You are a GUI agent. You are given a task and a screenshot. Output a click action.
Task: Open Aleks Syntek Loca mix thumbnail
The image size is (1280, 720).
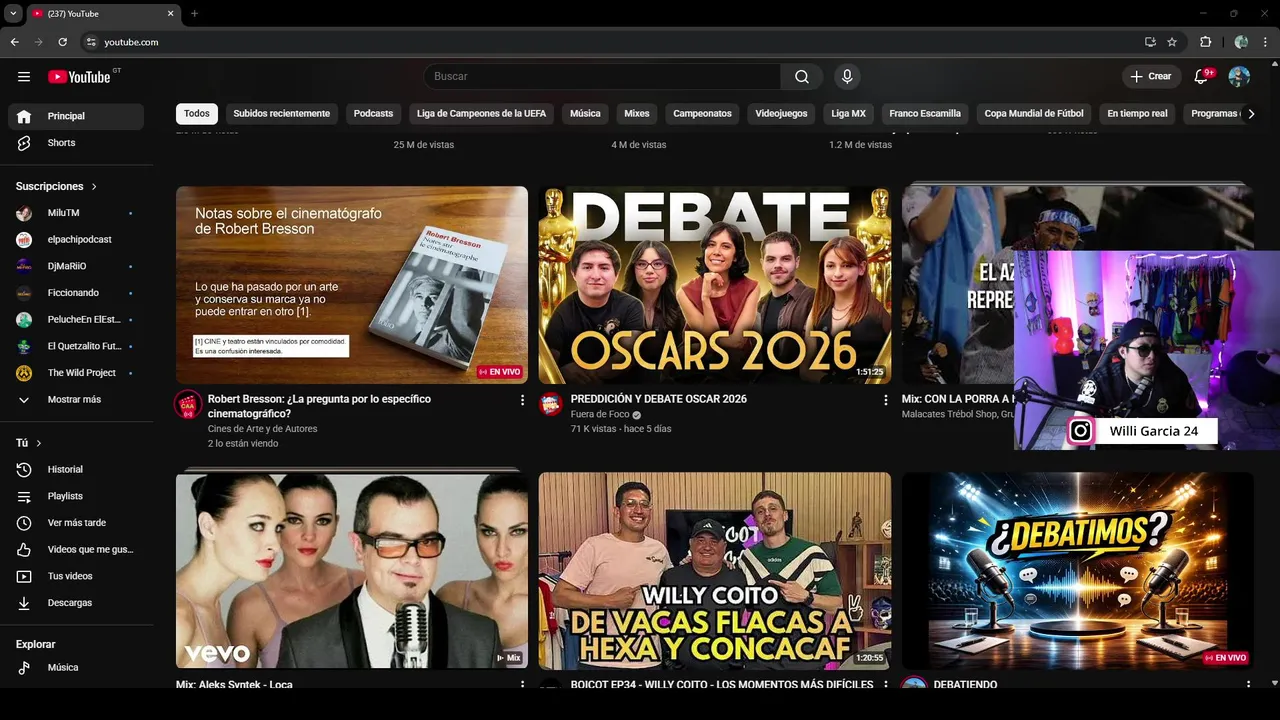tap(352, 571)
